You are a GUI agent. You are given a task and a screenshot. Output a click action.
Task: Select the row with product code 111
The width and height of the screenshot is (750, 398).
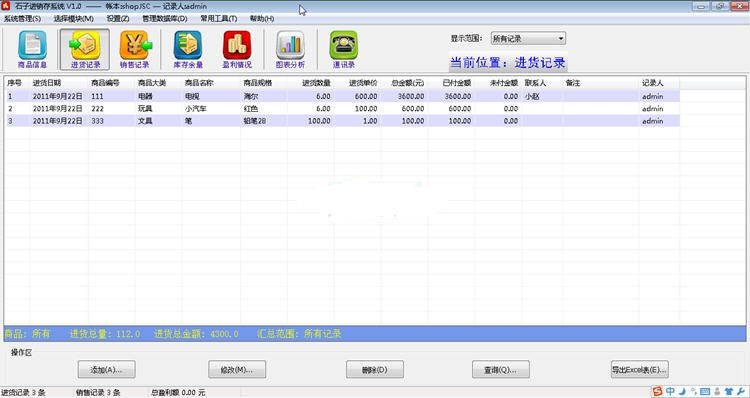pos(342,96)
